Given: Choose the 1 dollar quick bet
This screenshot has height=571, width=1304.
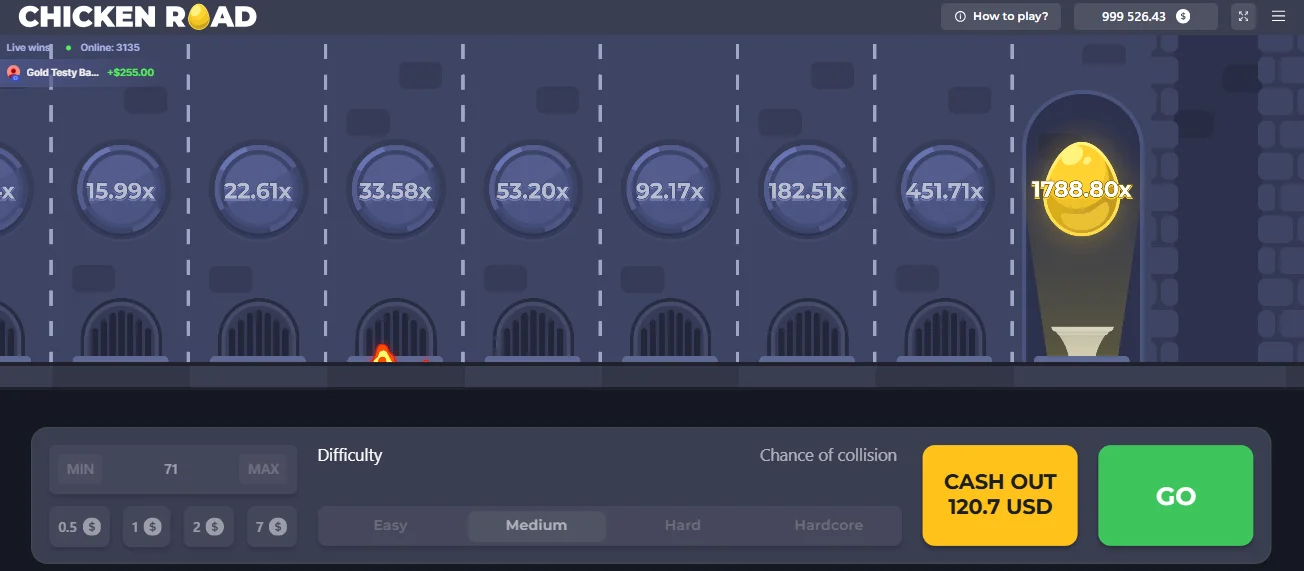Looking at the screenshot, I should (146, 526).
